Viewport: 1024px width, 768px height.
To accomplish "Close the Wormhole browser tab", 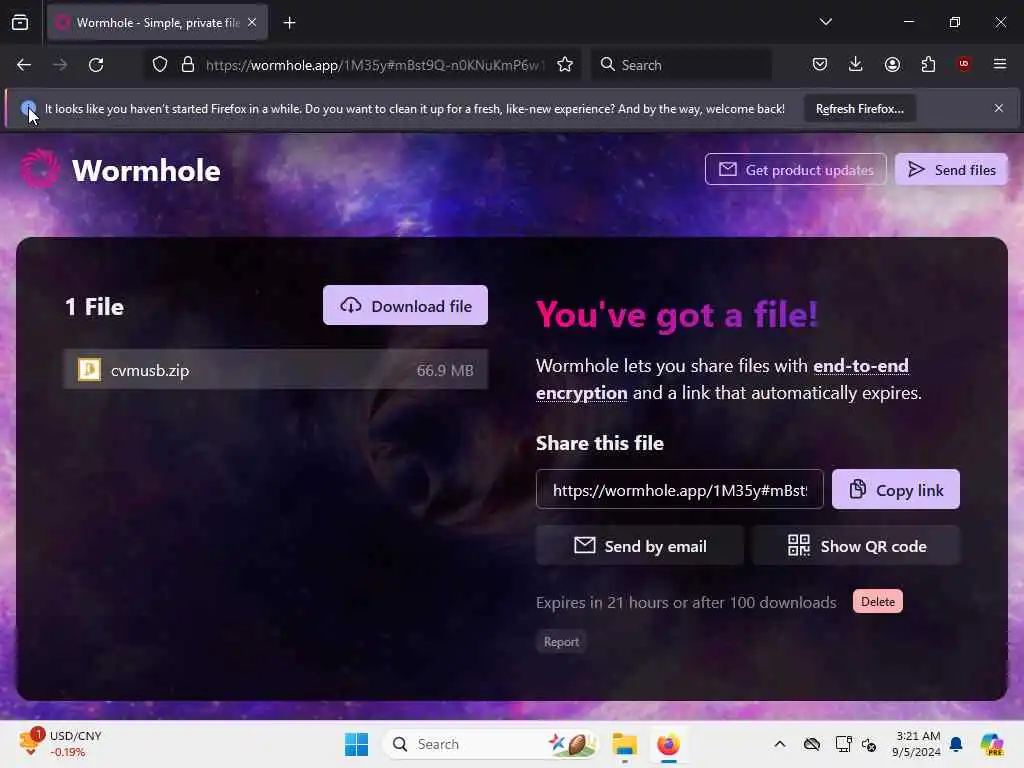I will click(x=252, y=22).
